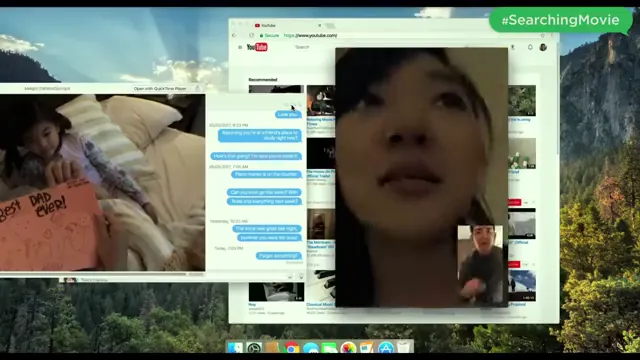Open YouTube notifications bell
Viewport: 640px width, 360px height.
(x=530, y=47)
